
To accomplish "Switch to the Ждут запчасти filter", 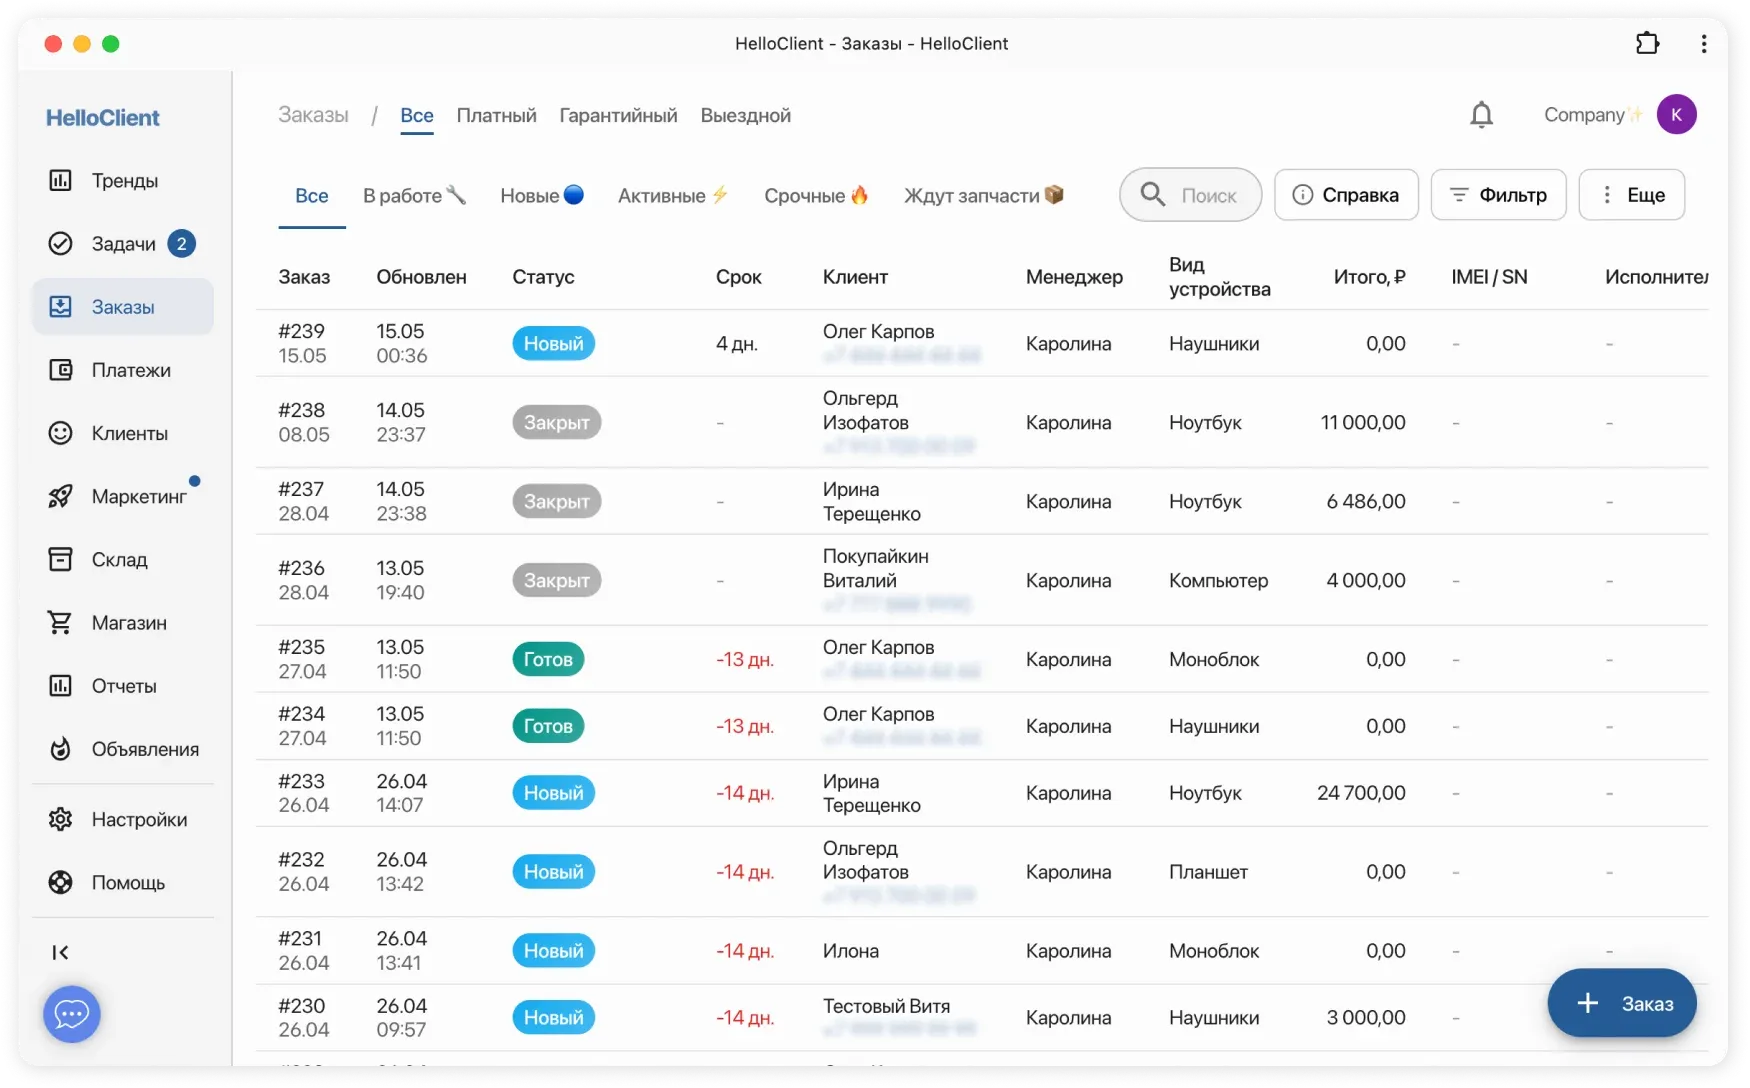I will [982, 195].
